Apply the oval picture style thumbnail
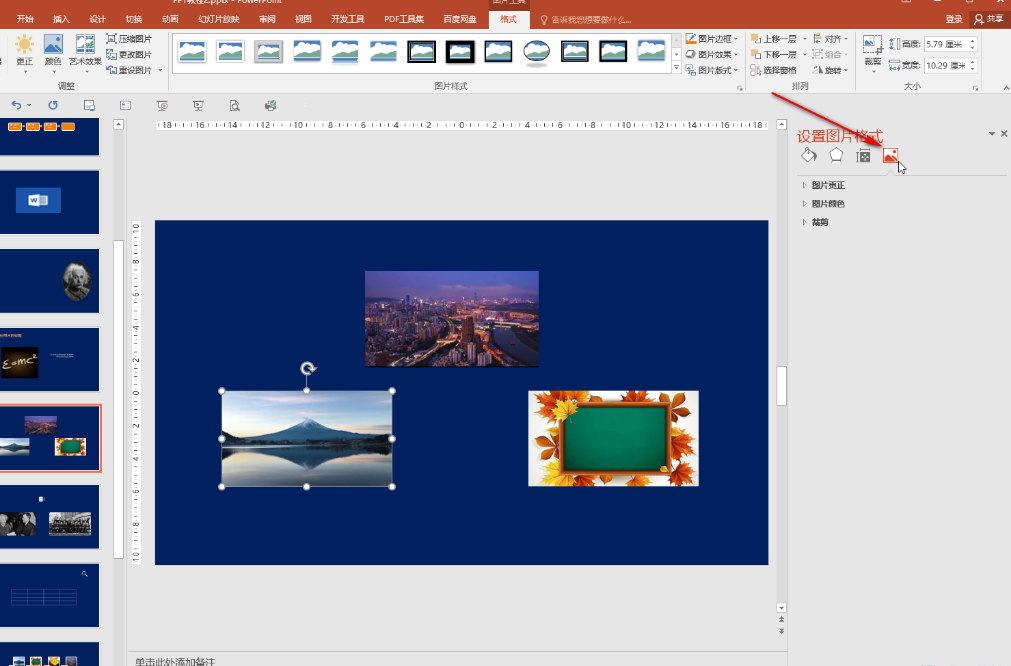 point(536,52)
